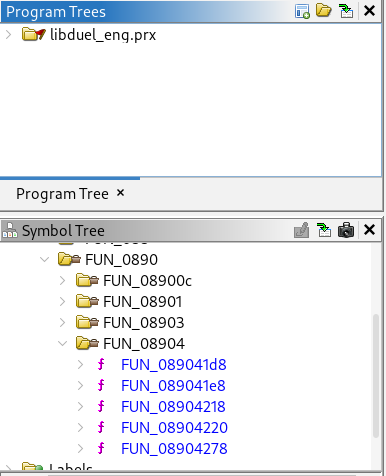Switch to the Program Tree tab
Viewport: 386px width, 476px height.
(x=62, y=194)
